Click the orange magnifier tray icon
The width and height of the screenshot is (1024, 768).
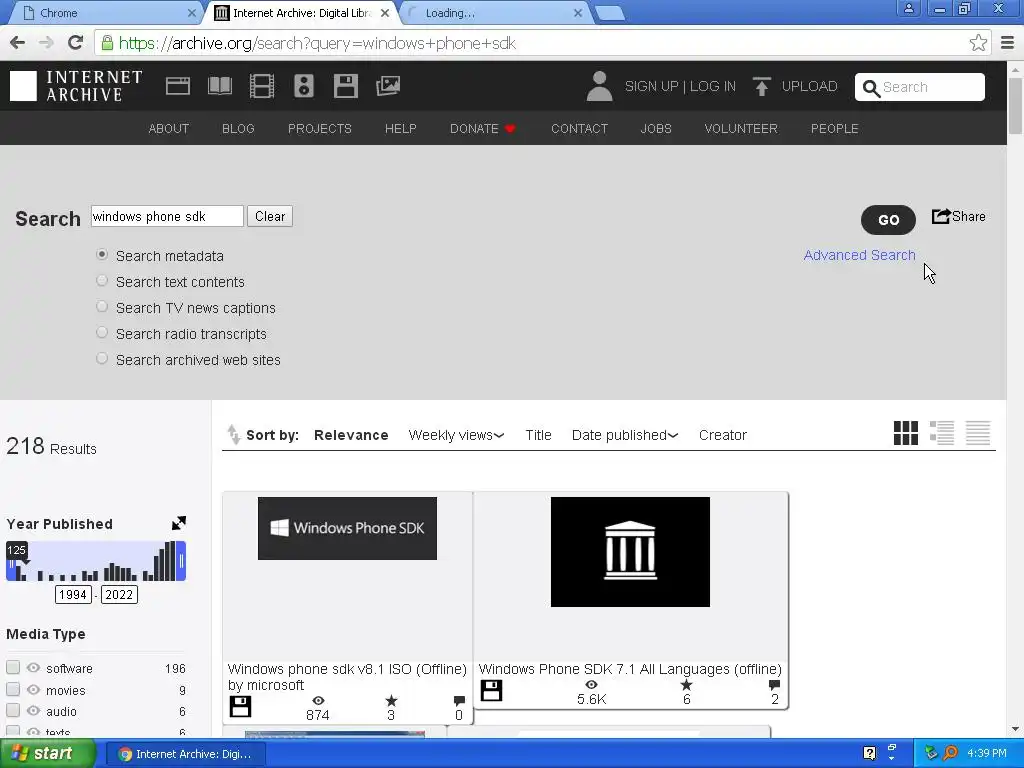point(950,753)
